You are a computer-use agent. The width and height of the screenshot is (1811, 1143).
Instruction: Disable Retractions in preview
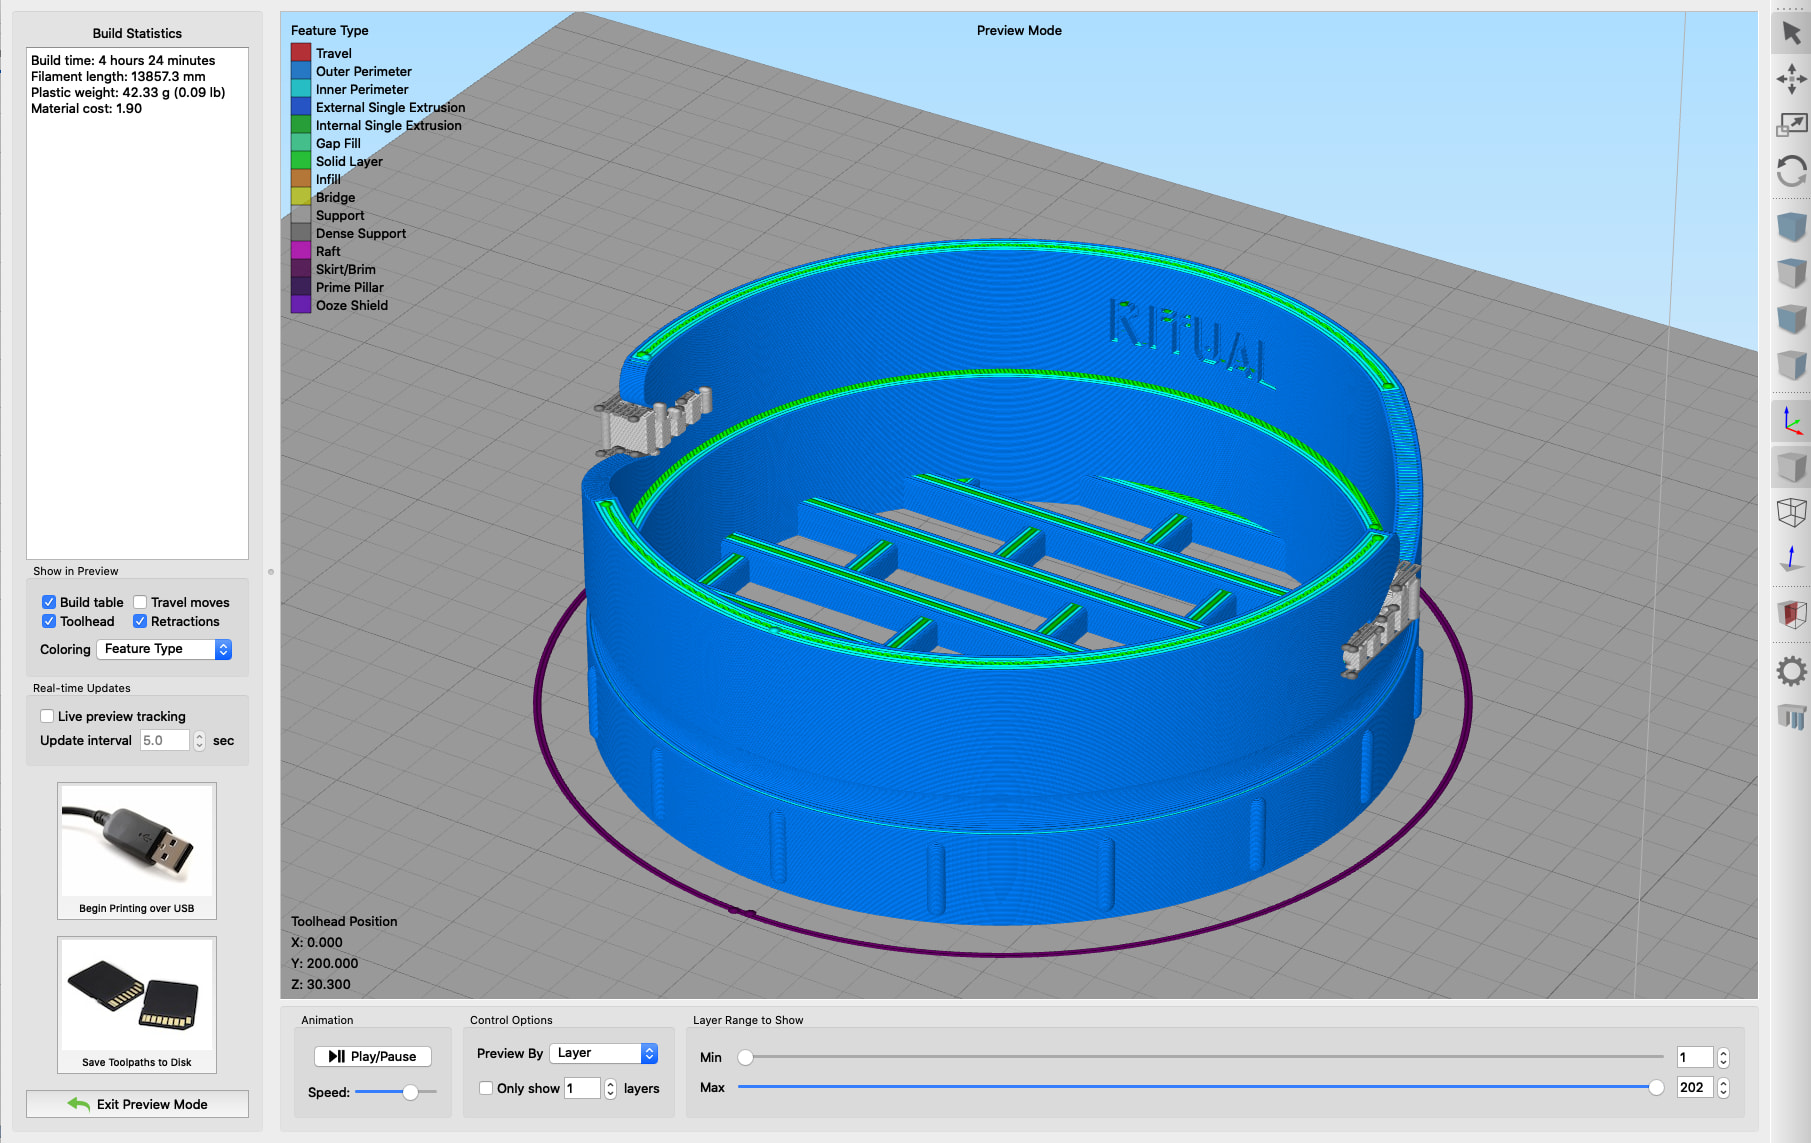pos(140,621)
